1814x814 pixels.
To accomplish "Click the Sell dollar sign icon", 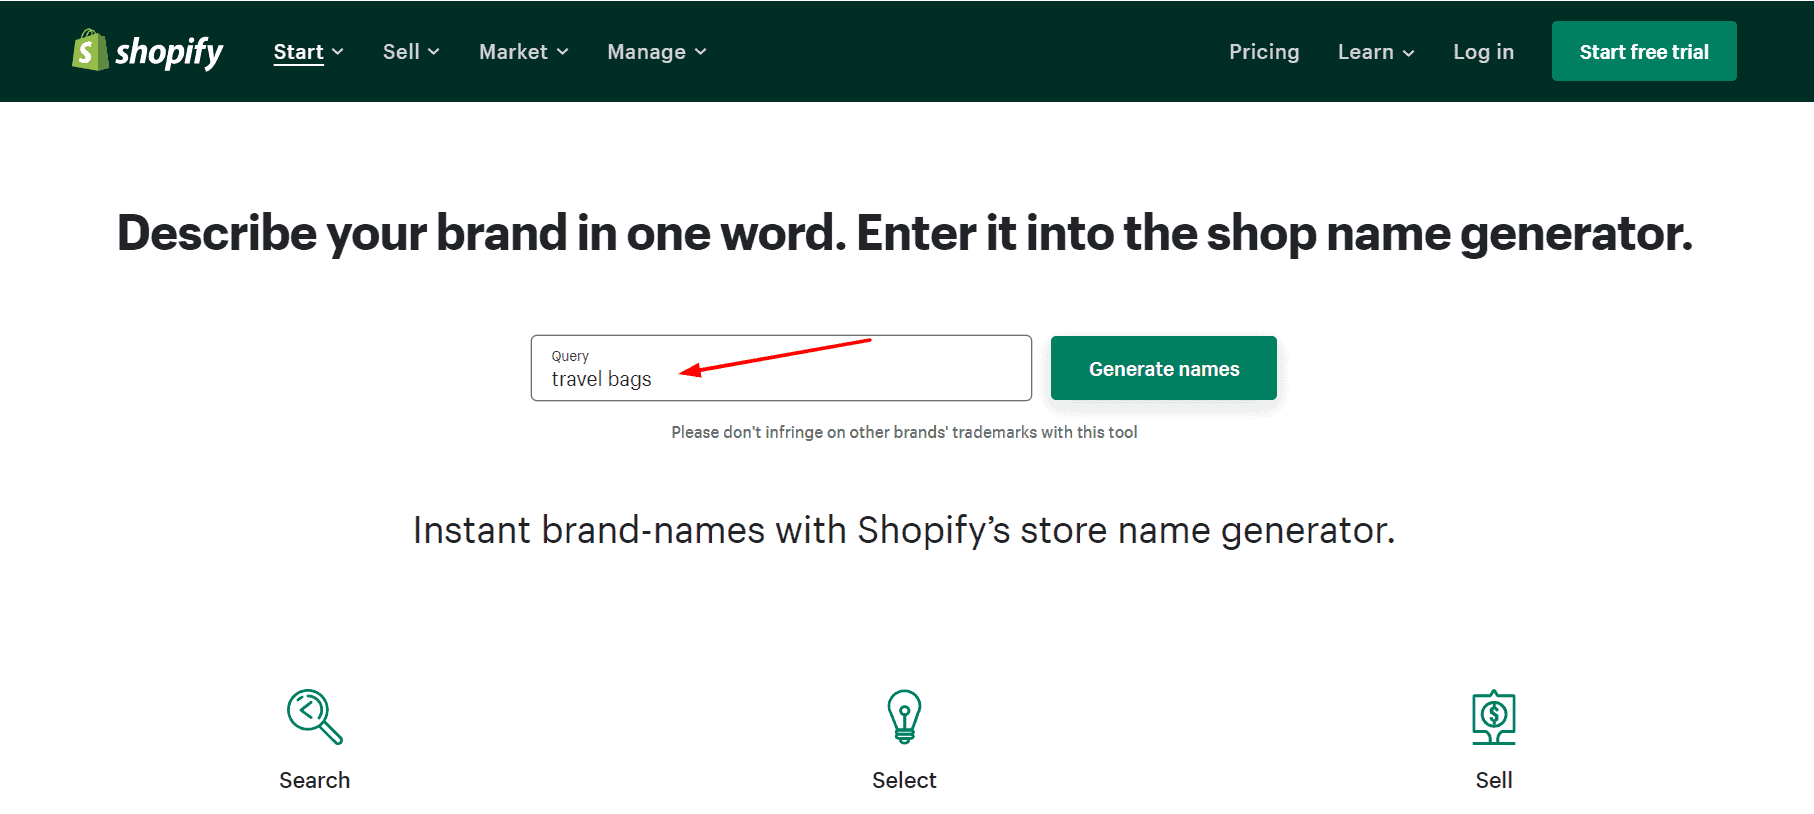I will [1493, 717].
